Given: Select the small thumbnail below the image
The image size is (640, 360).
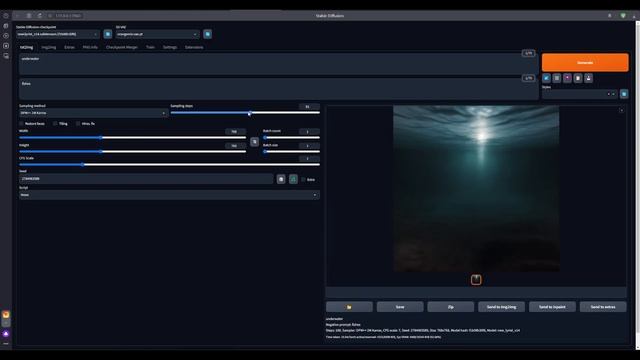Looking at the screenshot, I should [476, 280].
